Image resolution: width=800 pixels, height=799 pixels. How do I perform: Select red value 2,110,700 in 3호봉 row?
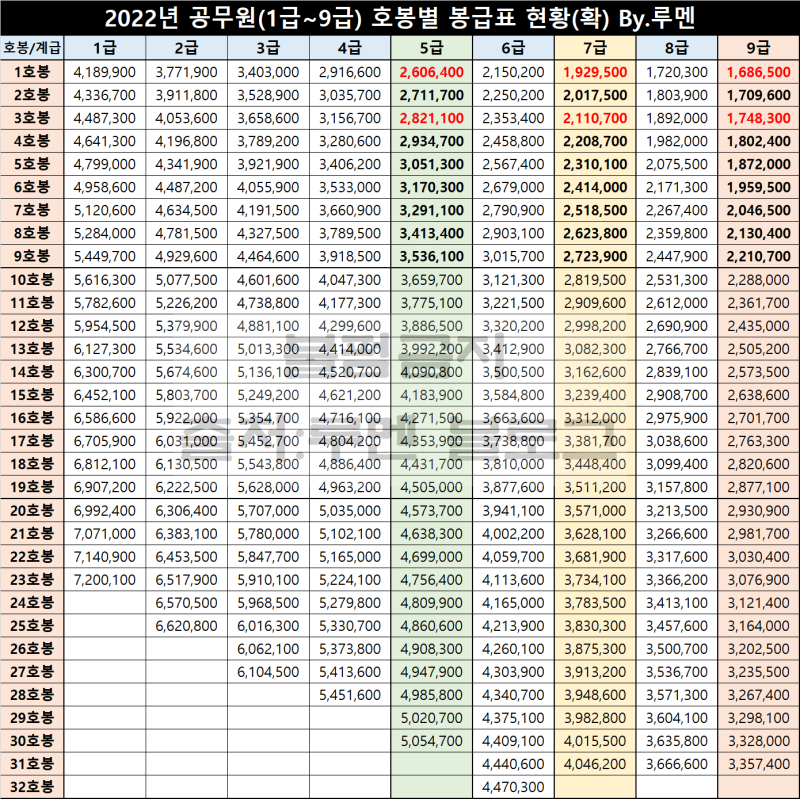pyautogui.click(x=595, y=118)
